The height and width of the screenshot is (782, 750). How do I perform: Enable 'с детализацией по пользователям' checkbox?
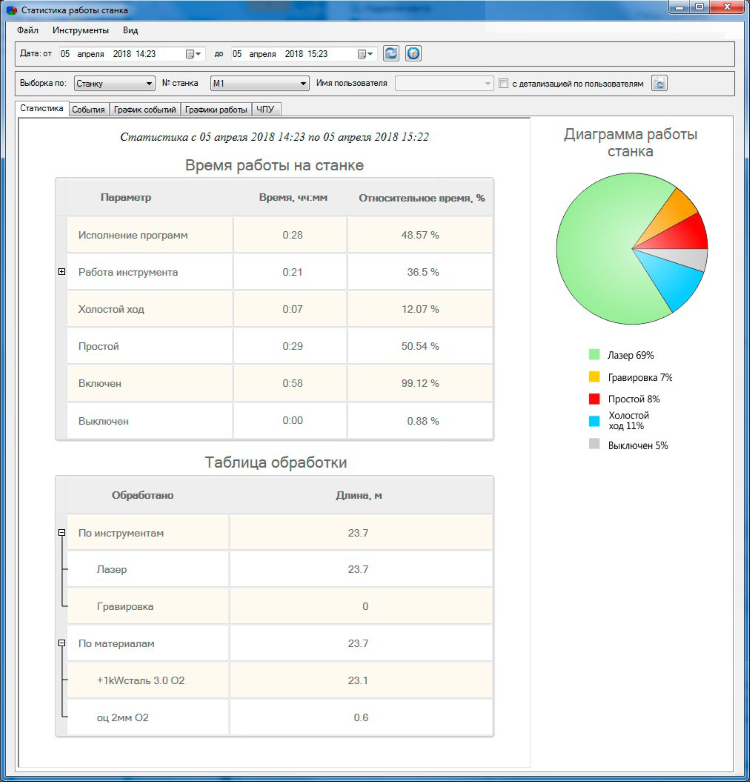[504, 83]
